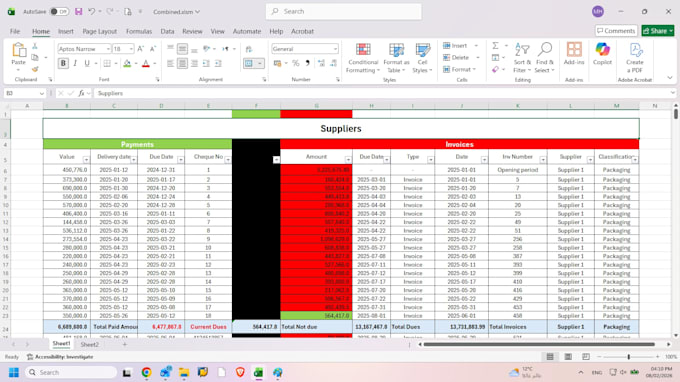Switch to Sheet2 tab
The width and height of the screenshot is (680, 382).
(x=90, y=344)
